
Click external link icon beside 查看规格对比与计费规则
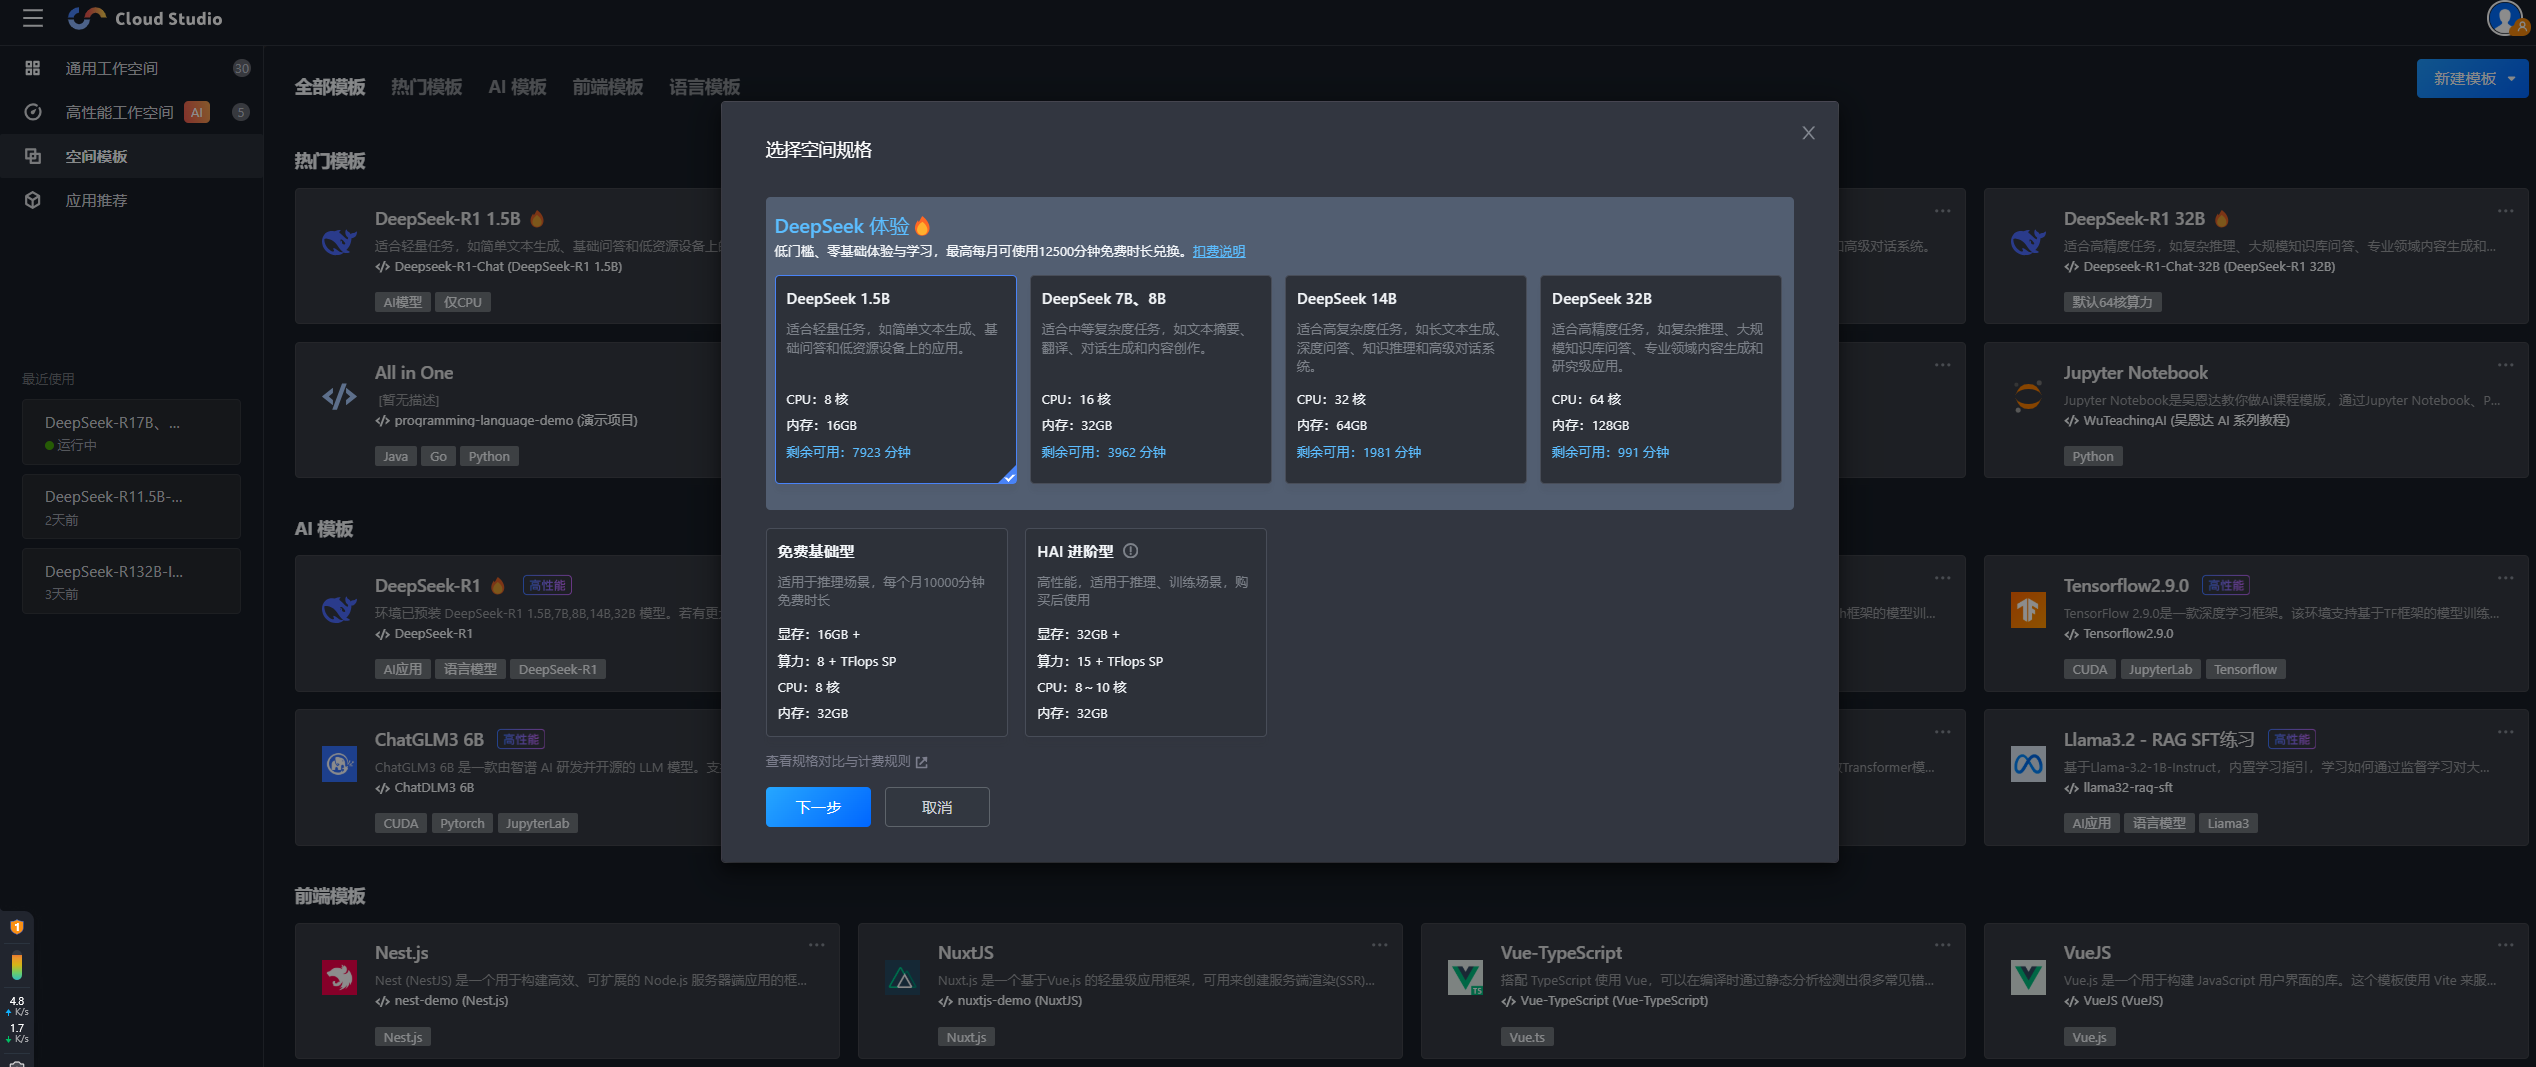pos(922,762)
